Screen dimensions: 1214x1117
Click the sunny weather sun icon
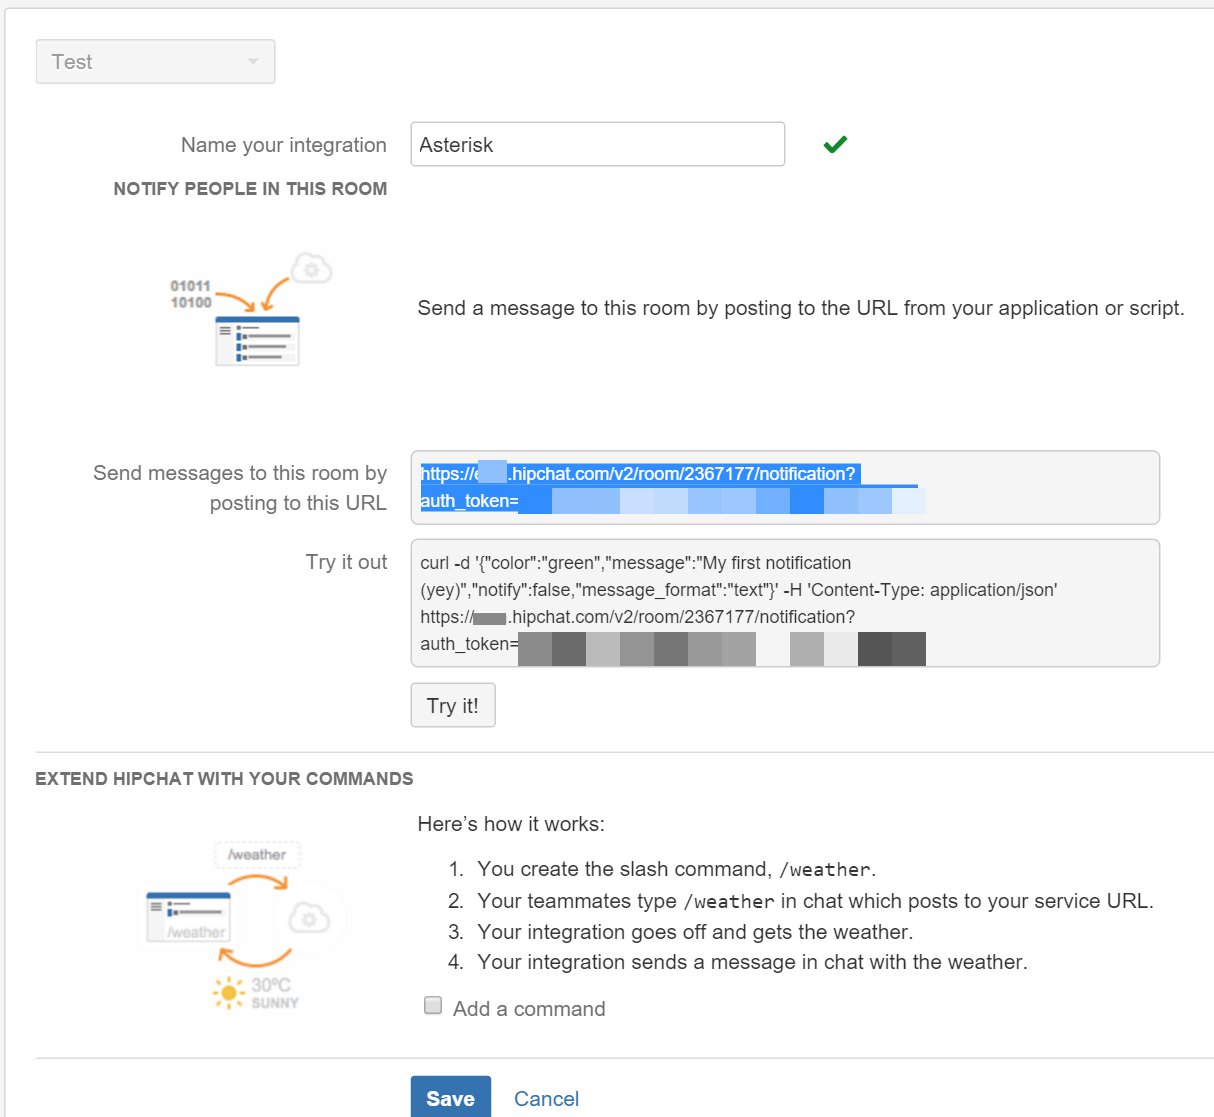coord(229,992)
